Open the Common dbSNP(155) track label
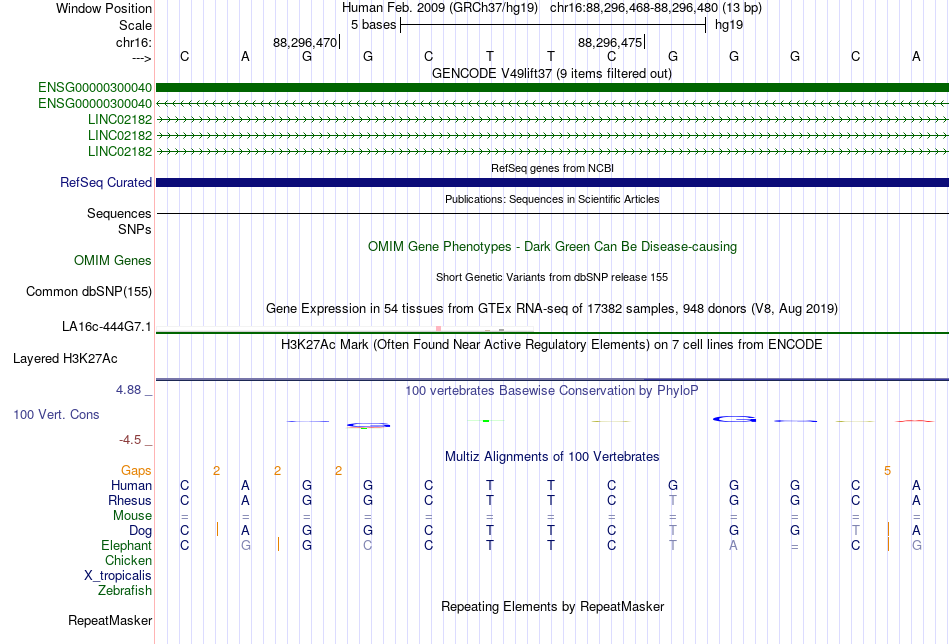The width and height of the screenshot is (950, 644). (x=89, y=291)
